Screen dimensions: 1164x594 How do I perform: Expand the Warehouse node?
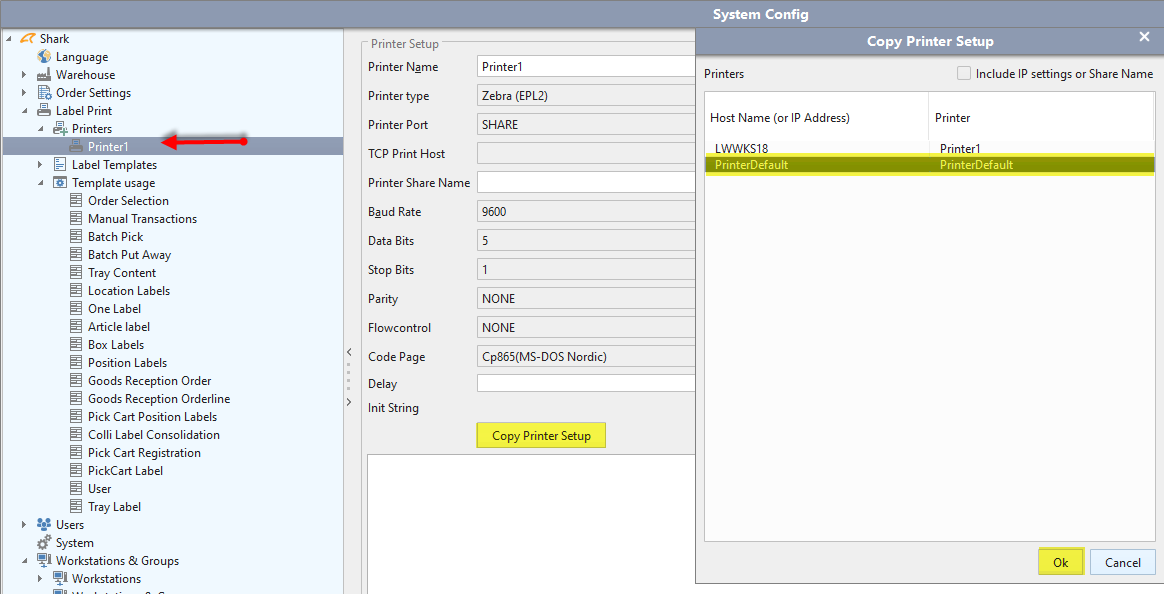pyautogui.click(x=24, y=74)
